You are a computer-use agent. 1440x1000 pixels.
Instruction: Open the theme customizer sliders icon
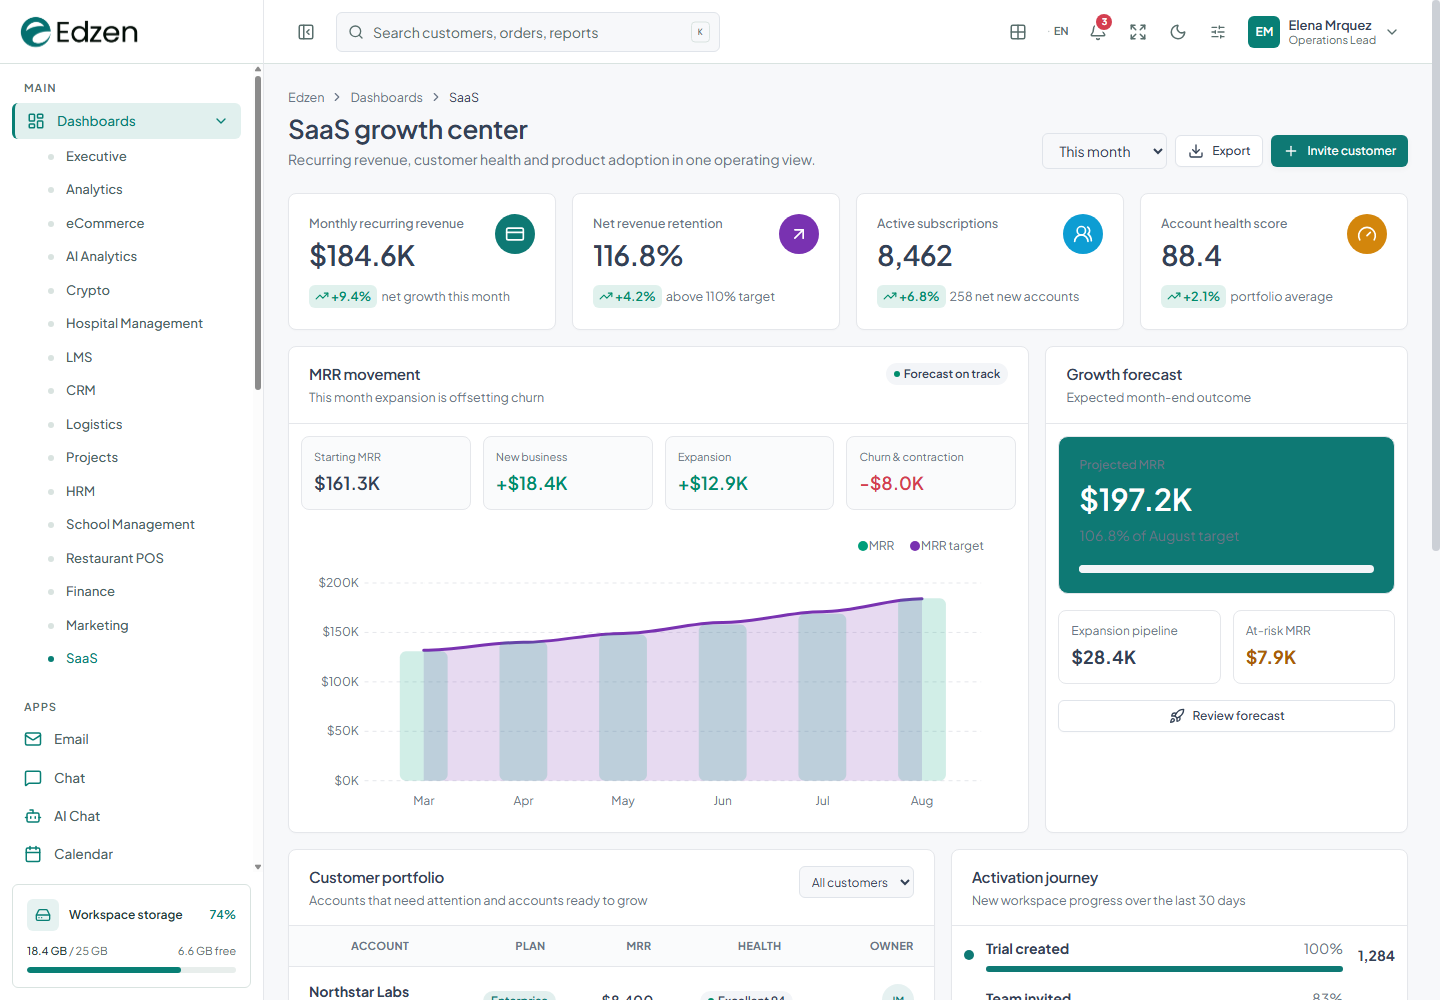tap(1218, 32)
